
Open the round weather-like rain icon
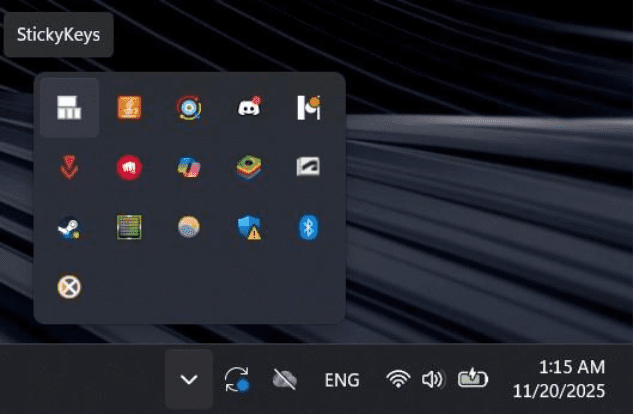(189, 227)
